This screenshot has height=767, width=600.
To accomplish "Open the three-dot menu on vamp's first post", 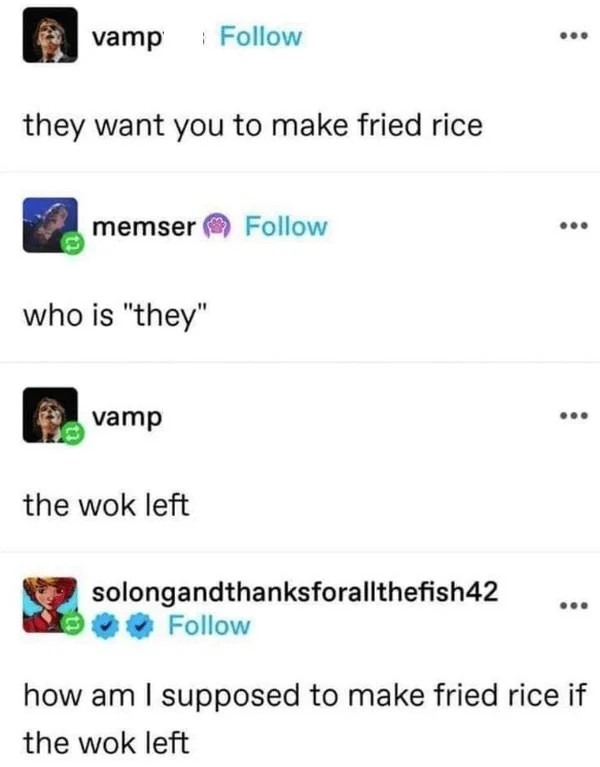I will click(574, 36).
